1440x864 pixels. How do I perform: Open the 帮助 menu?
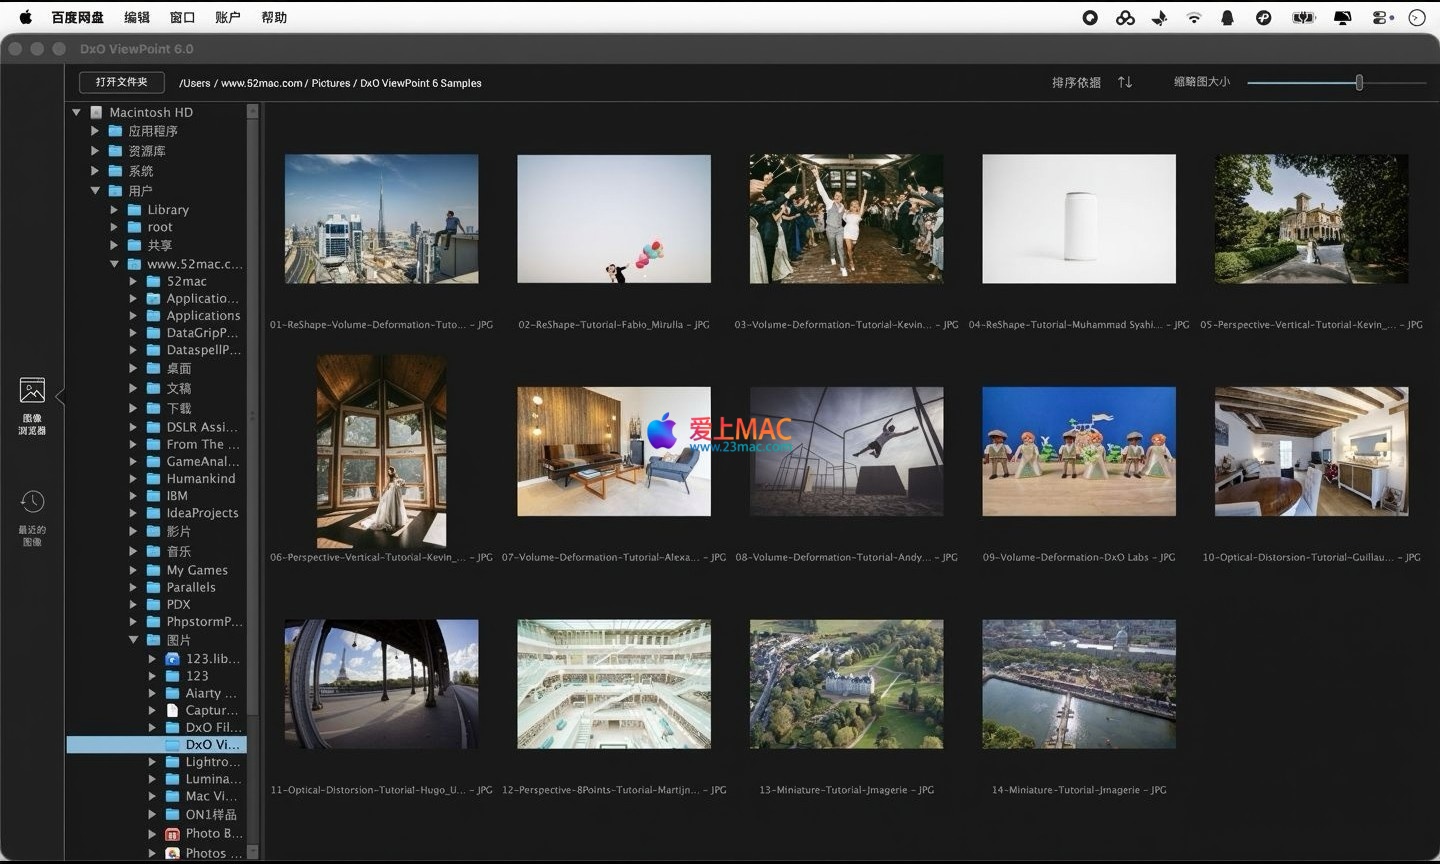[x=274, y=17]
